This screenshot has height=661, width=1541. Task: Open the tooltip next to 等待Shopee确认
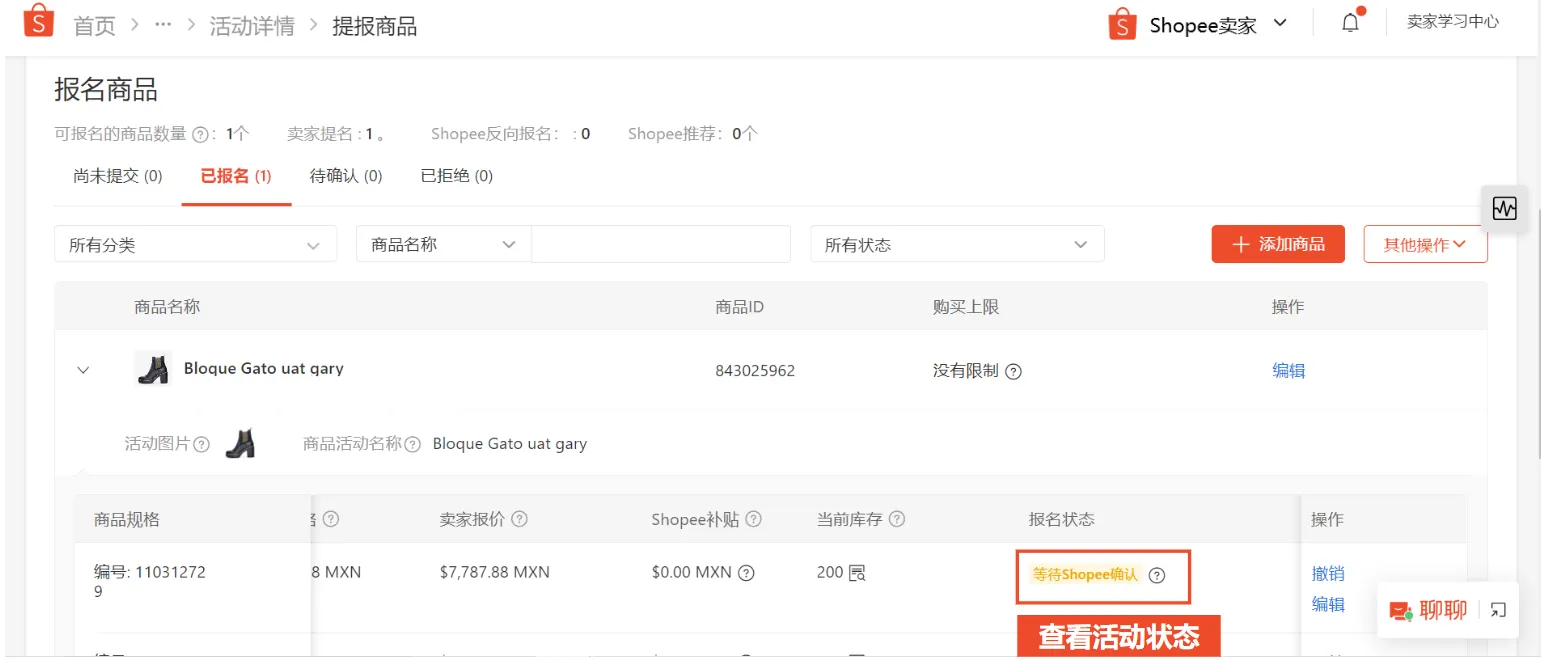1158,575
